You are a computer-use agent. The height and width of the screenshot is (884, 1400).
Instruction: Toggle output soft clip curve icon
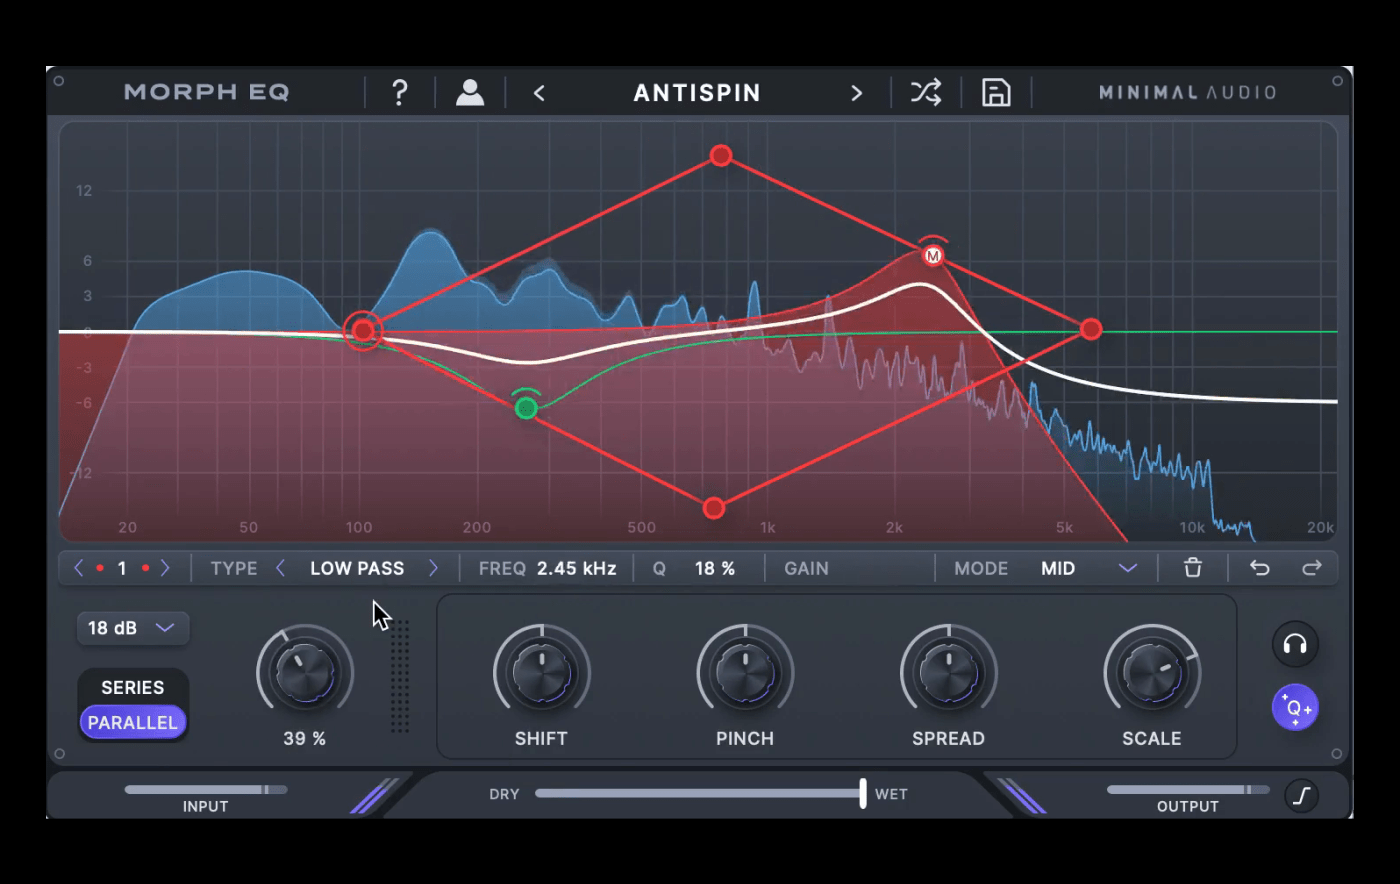[1301, 796]
